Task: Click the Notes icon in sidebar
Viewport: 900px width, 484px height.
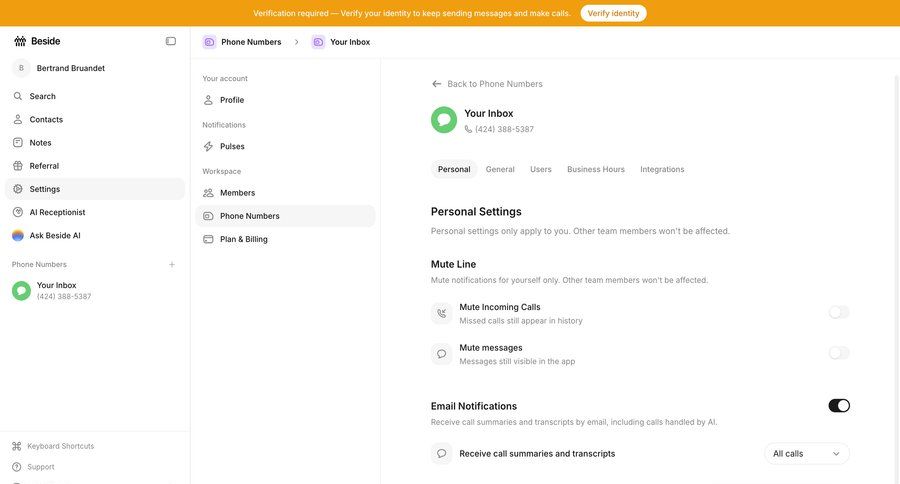Action: (18, 142)
